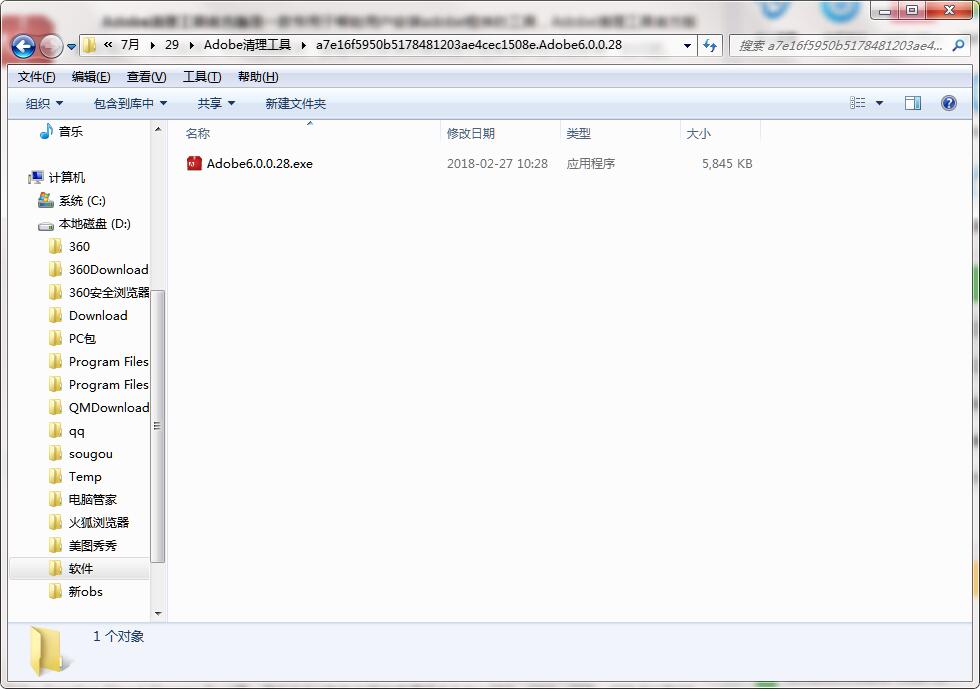Click the search box field
980x689 pixels.
(850, 45)
